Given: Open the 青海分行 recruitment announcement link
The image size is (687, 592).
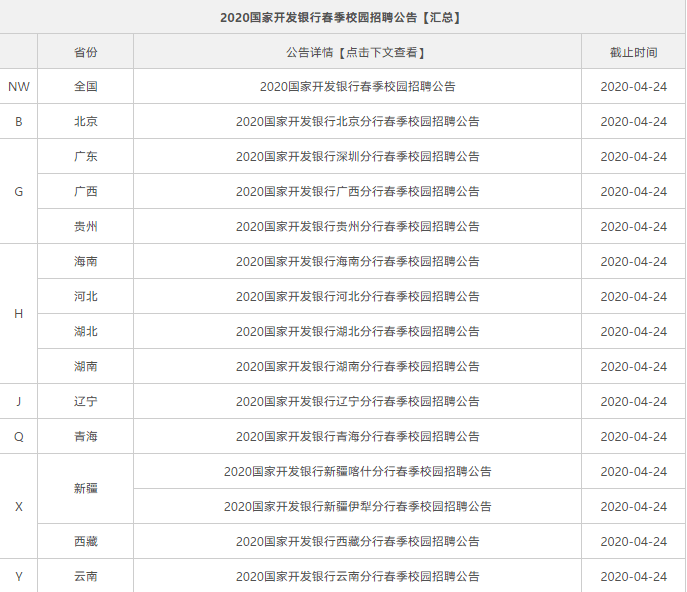Looking at the screenshot, I should pyautogui.click(x=358, y=436).
